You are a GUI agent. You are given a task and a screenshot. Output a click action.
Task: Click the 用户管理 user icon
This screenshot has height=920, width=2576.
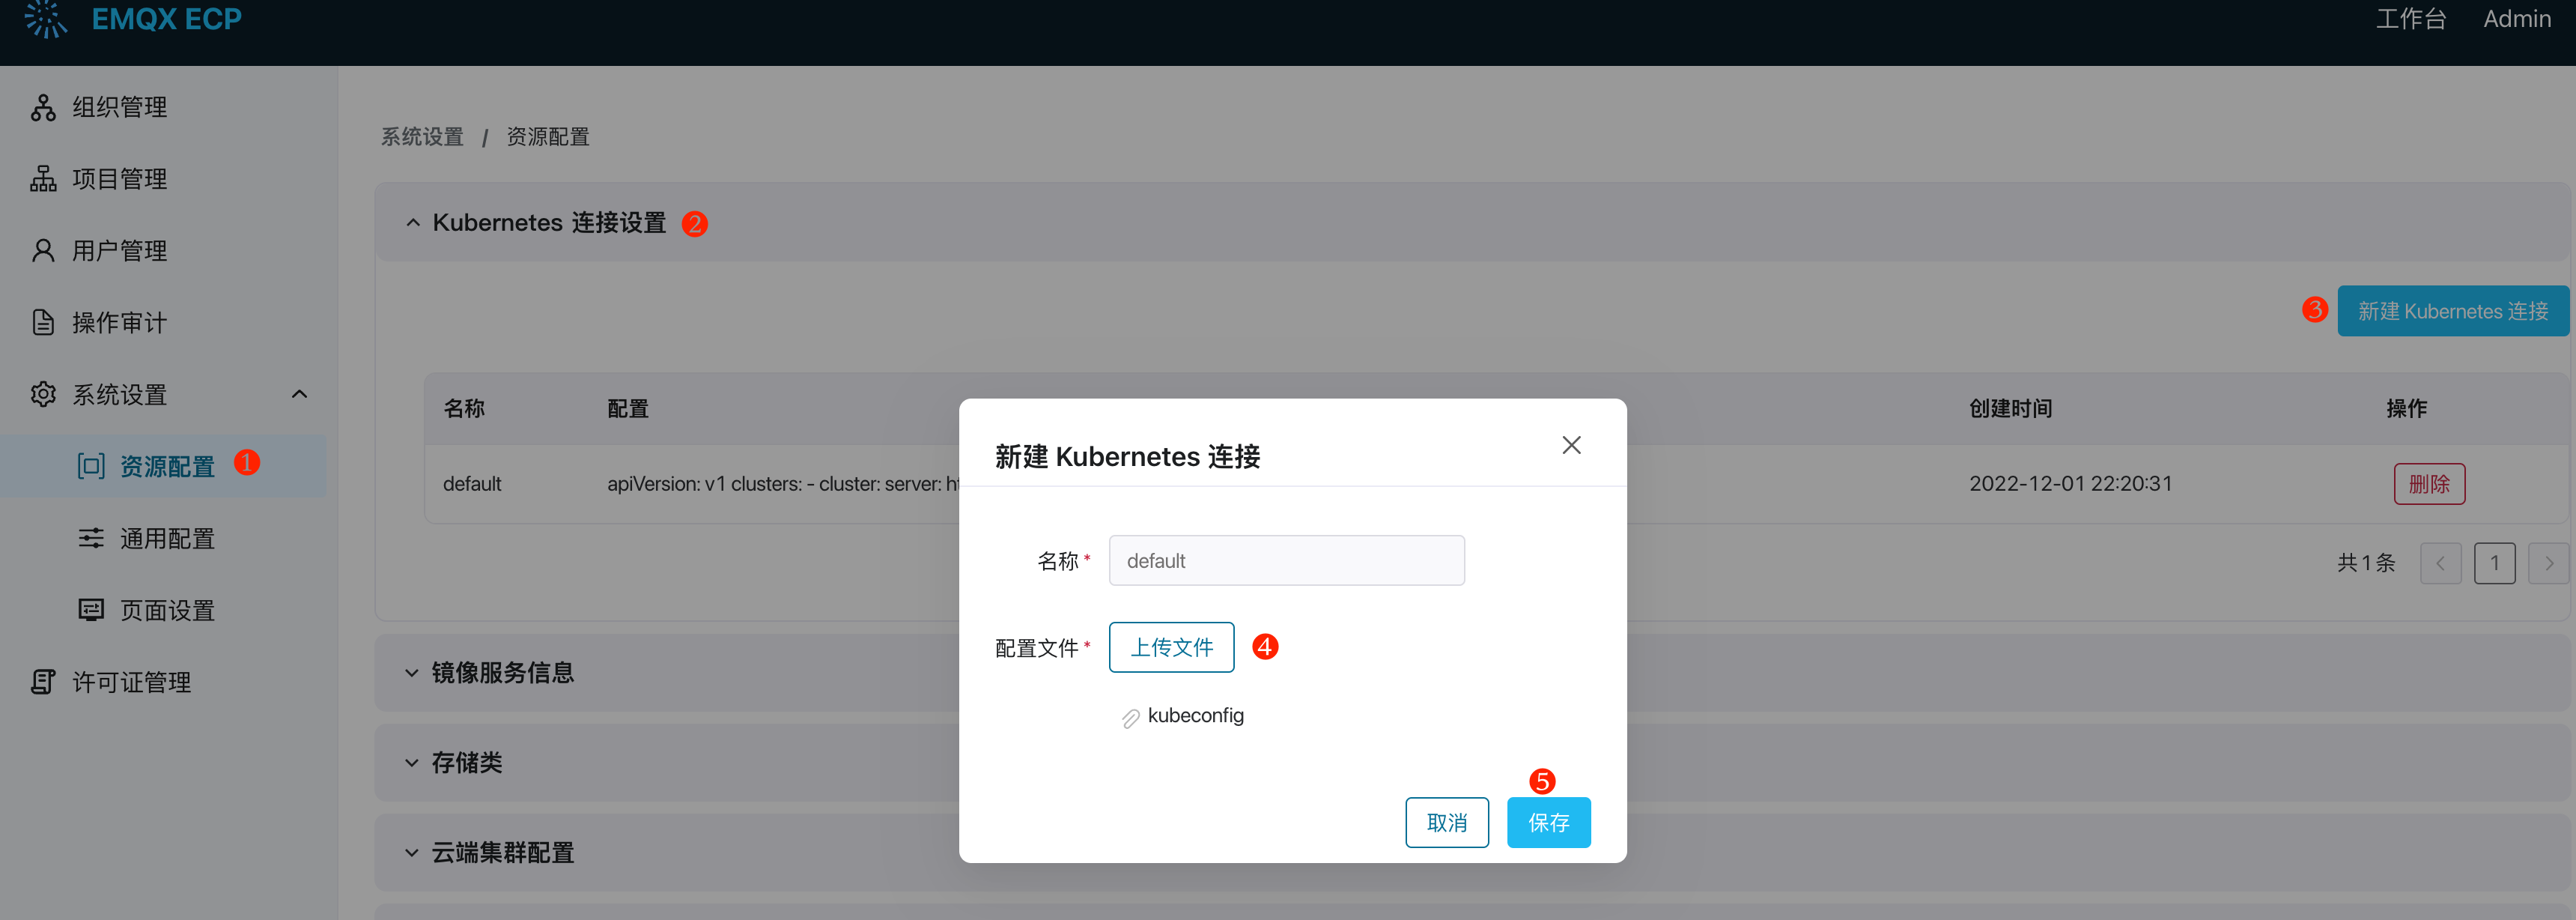click(42, 251)
